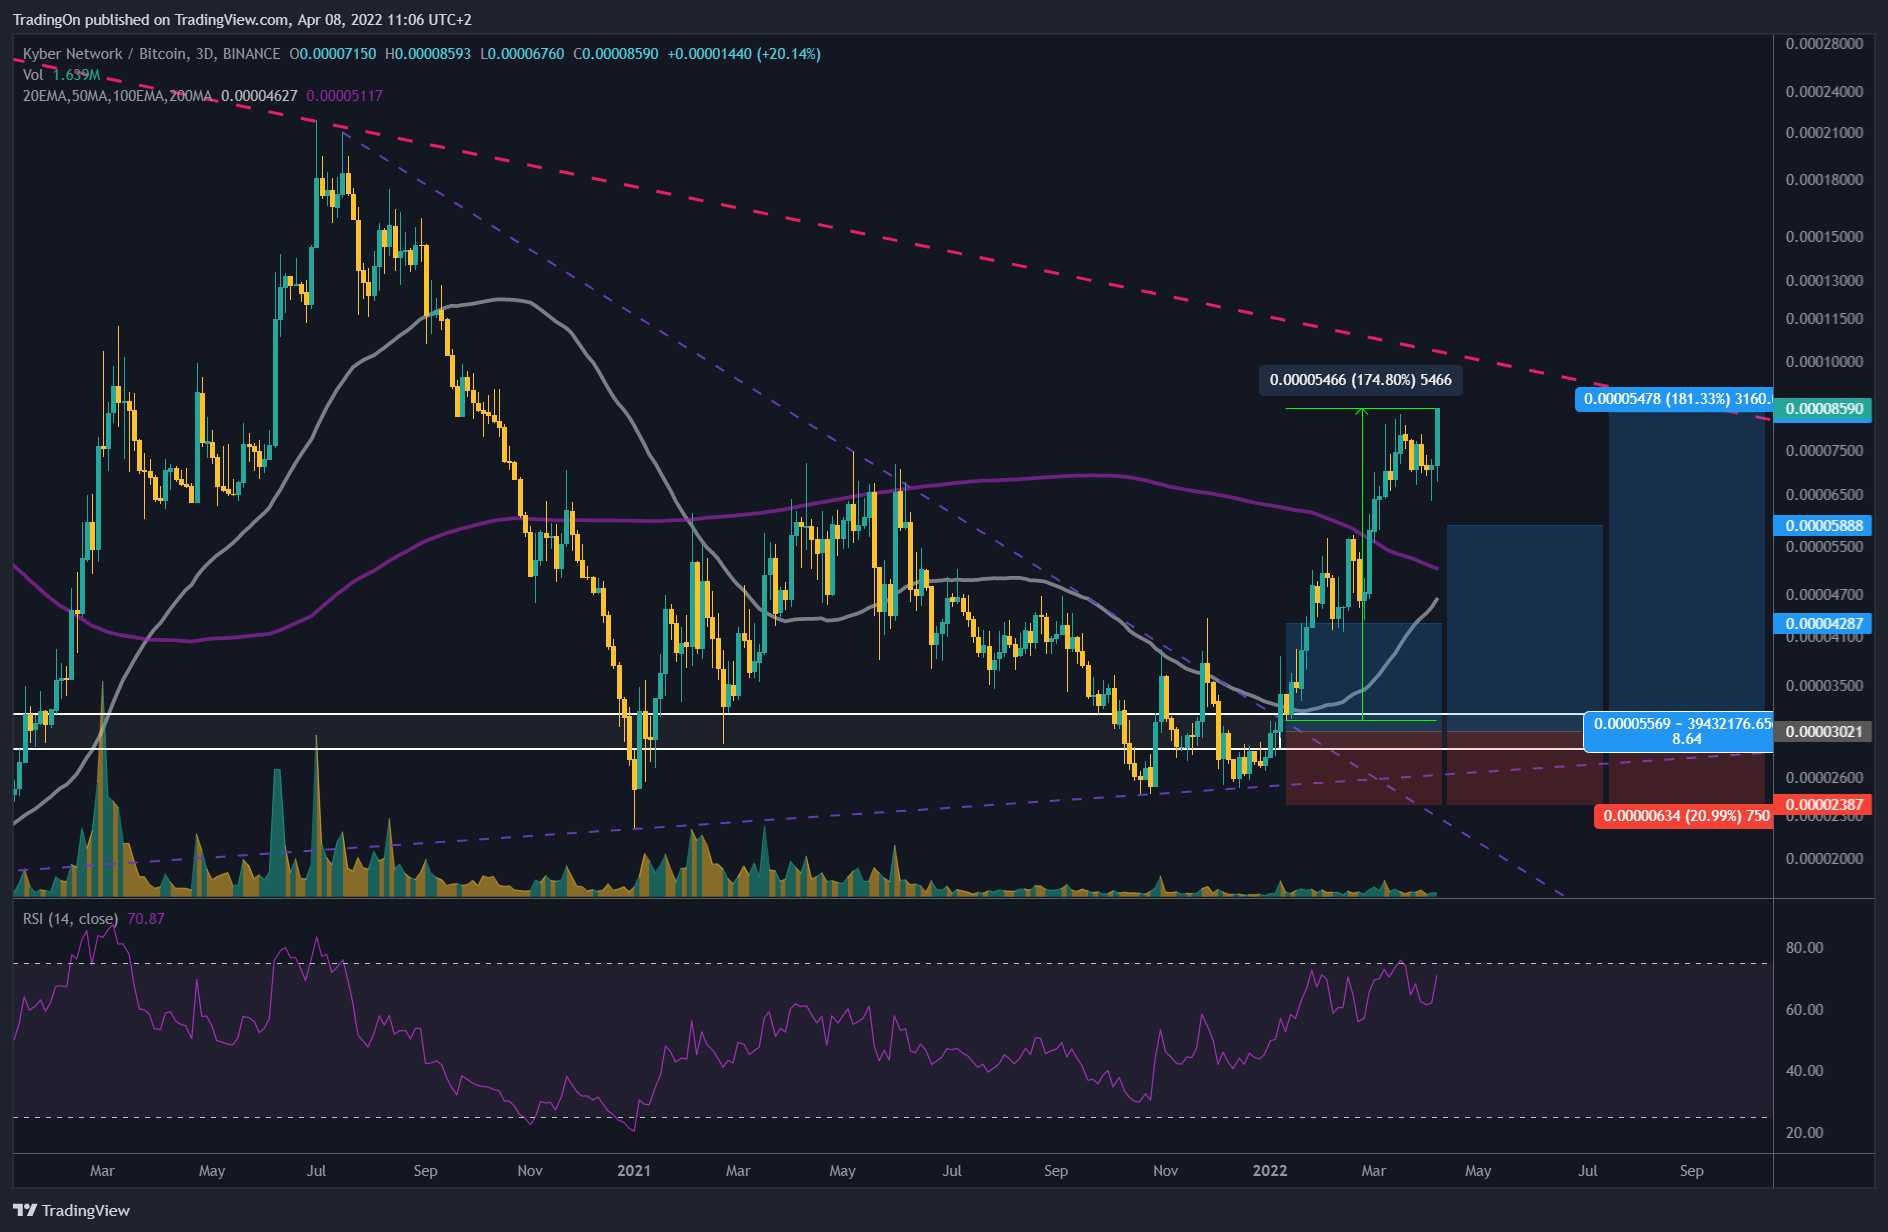Screen dimensions: 1888x1232
Task: Click the 2022 label on the time axis
Action: coord(1270,1171)
